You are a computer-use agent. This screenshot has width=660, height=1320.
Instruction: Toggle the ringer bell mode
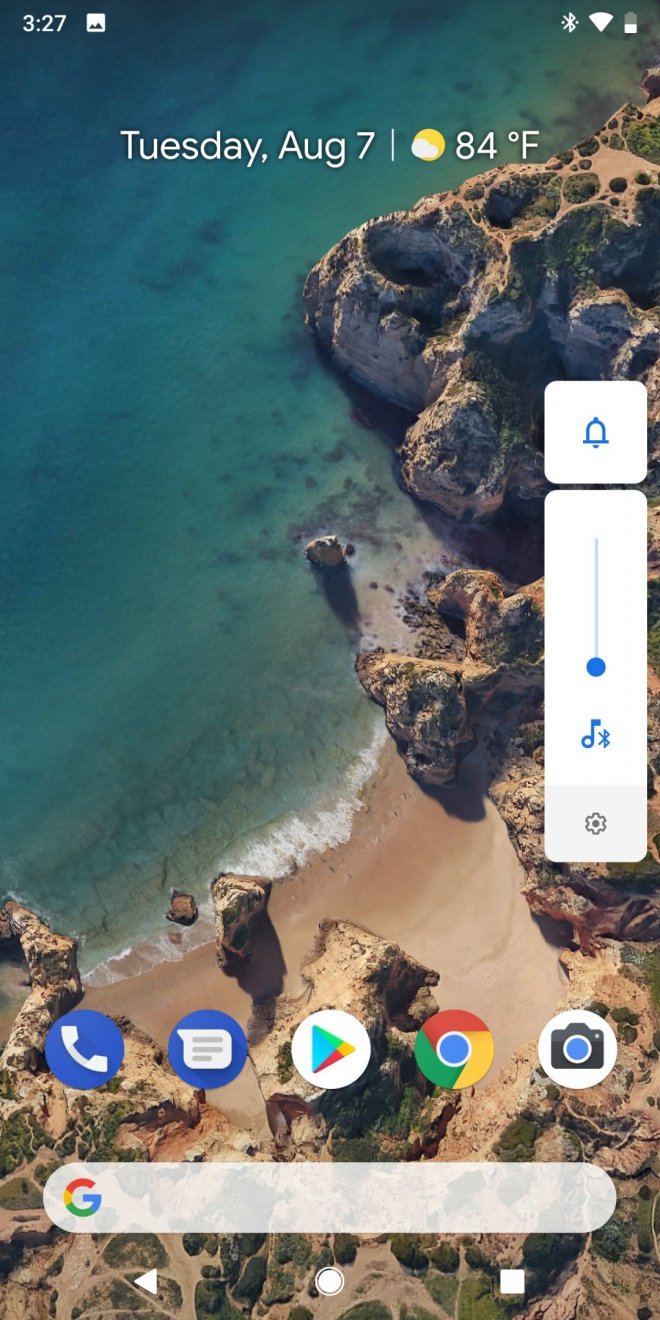click(x=596, y=432)
